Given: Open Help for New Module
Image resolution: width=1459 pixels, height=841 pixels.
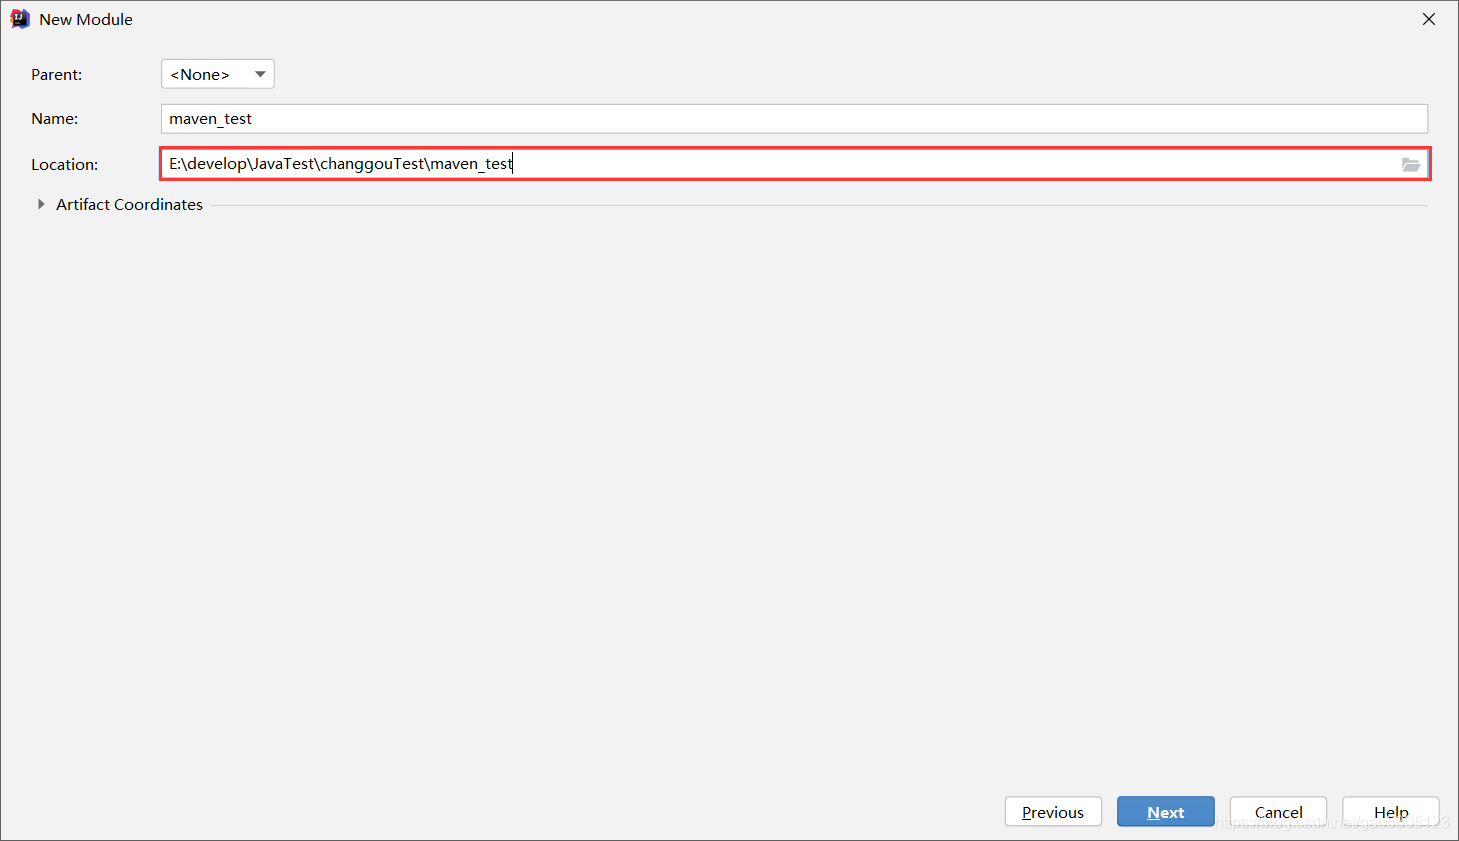Looking at the screenshot, I should tap(1391, 812).
